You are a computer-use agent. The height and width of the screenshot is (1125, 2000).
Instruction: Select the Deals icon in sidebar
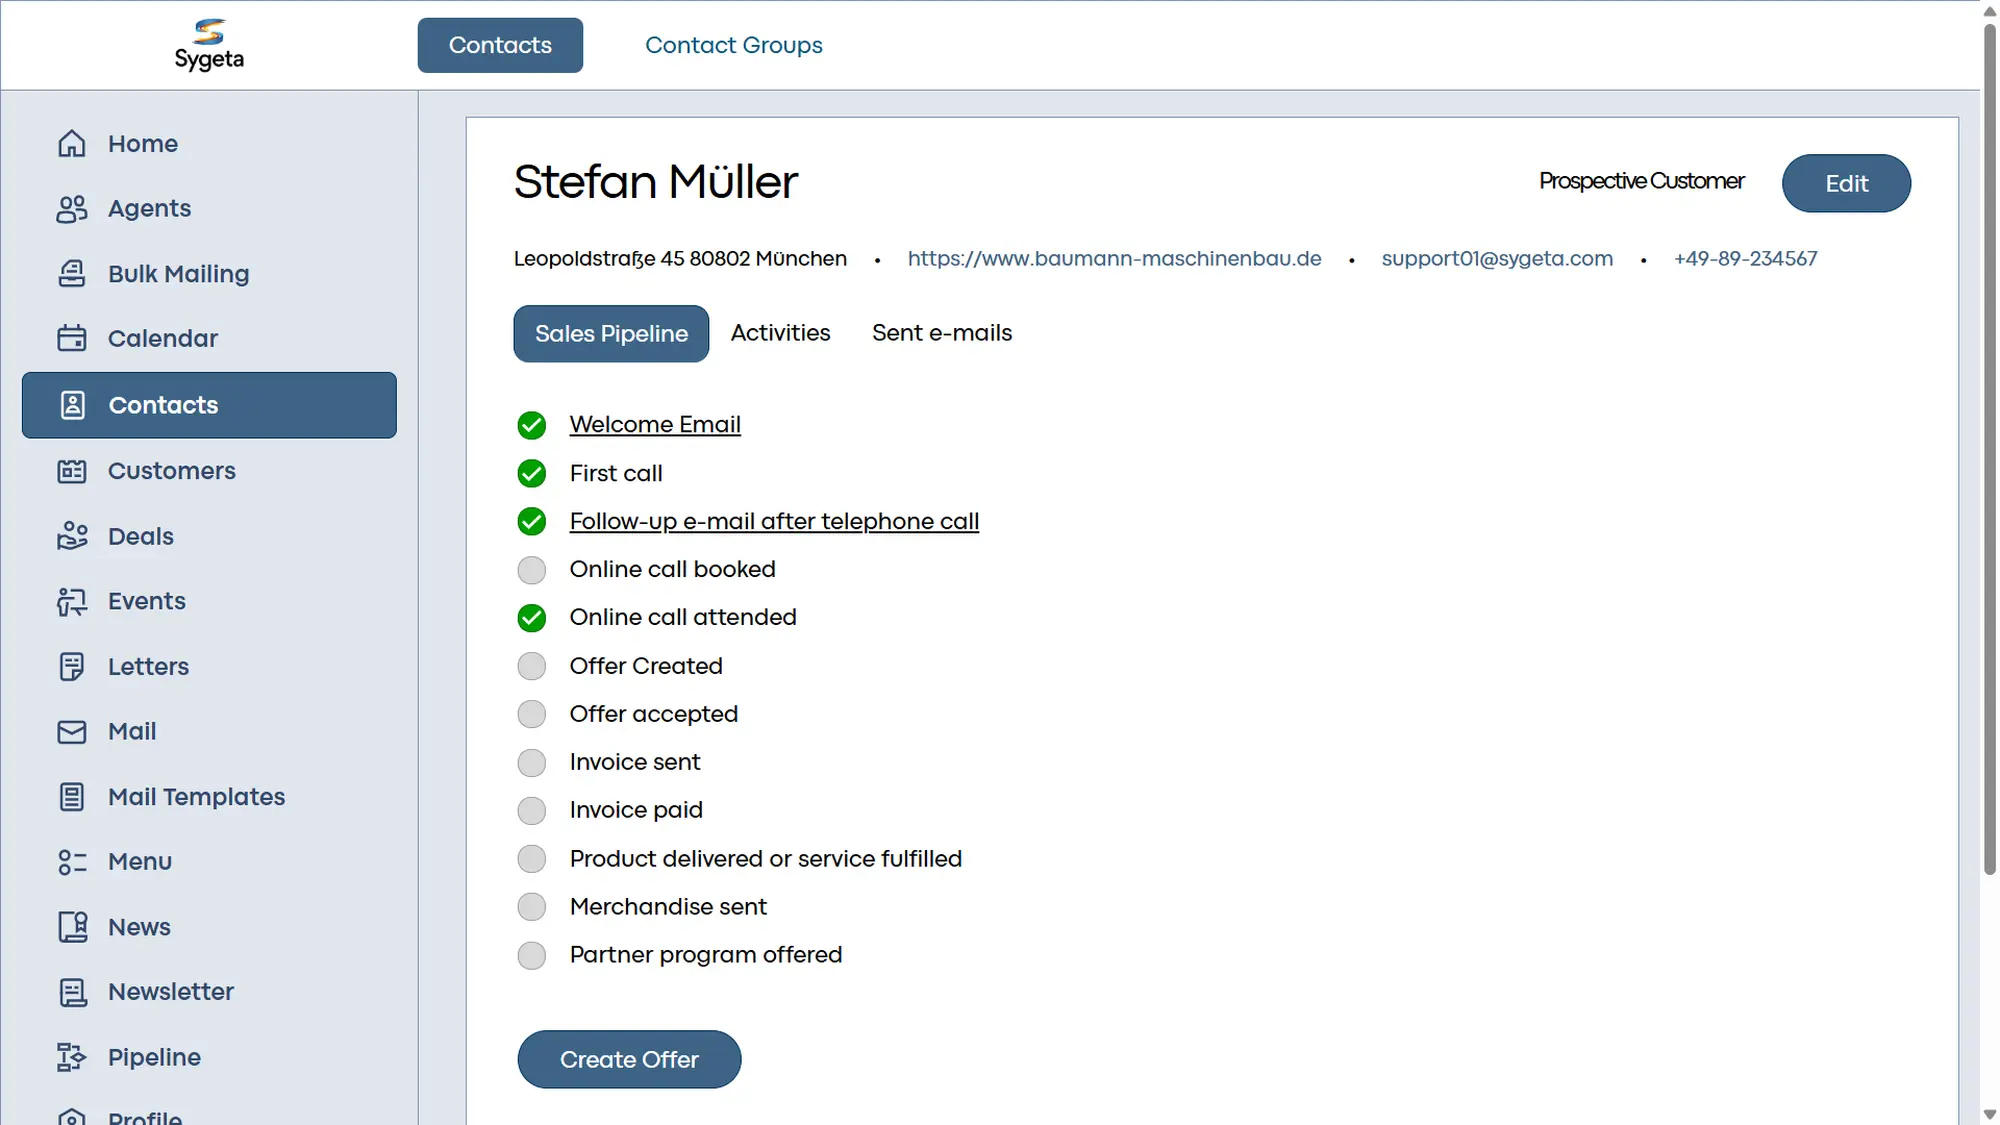(71, 536)
